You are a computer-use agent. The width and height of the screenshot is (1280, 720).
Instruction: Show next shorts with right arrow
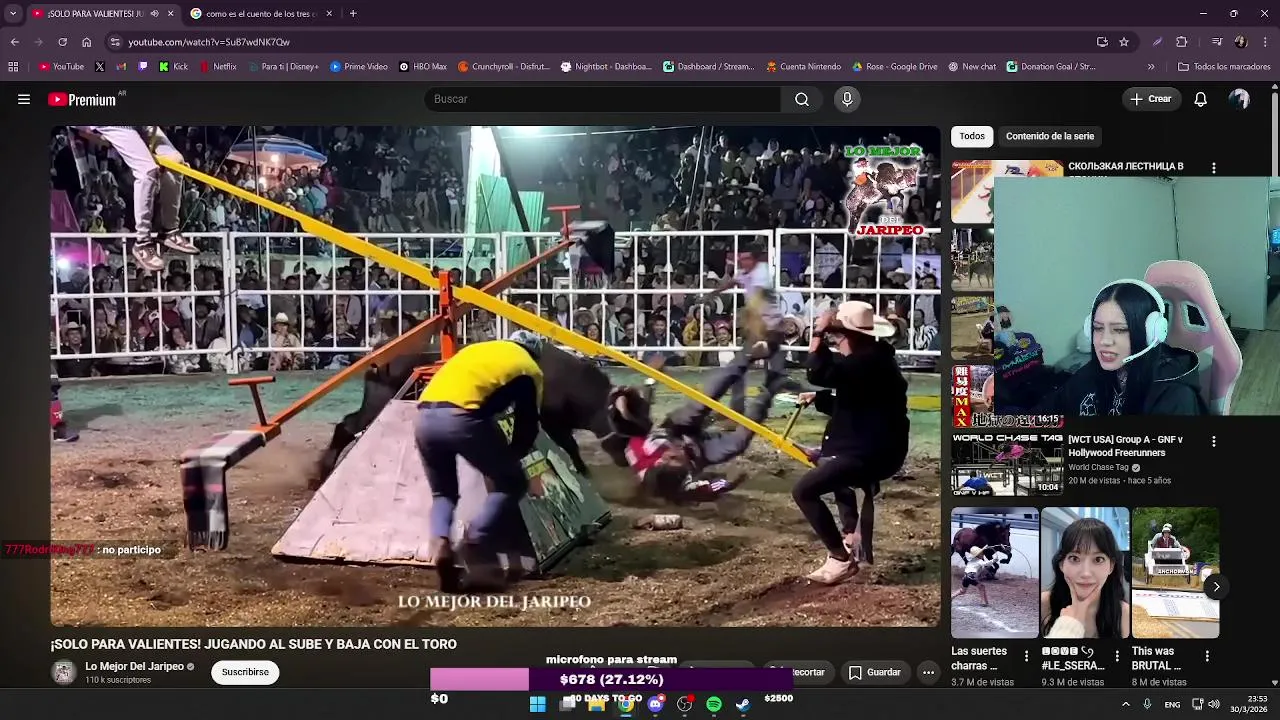coord(1216,587)
